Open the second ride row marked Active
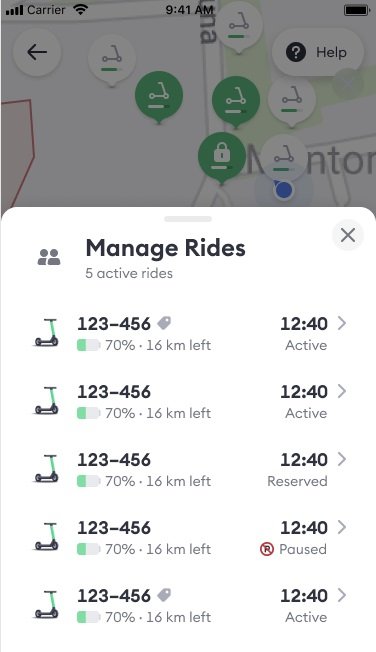This screenshot has height=652, width=376. pos(189,402)
